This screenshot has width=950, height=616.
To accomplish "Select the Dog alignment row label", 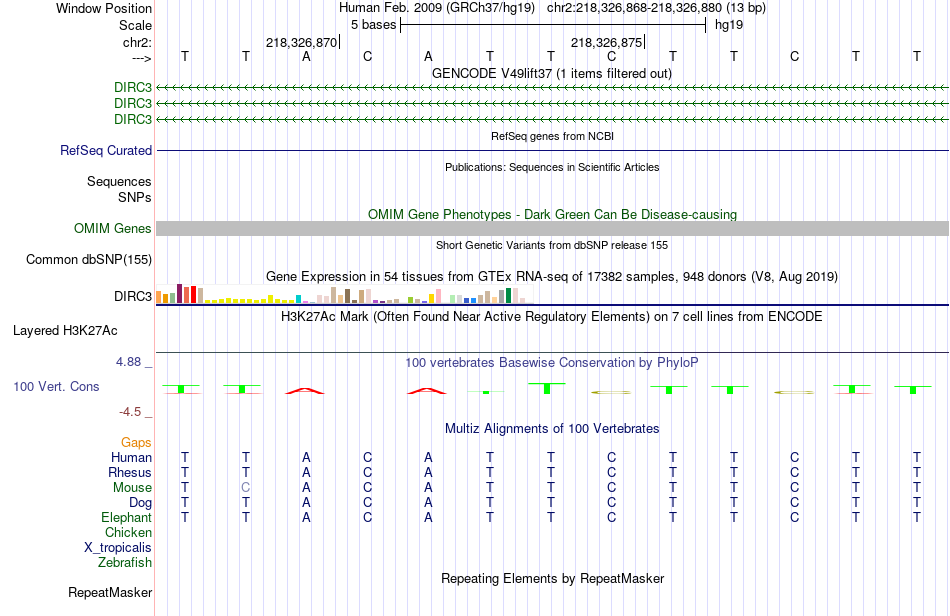I will (x=140, y=503).
